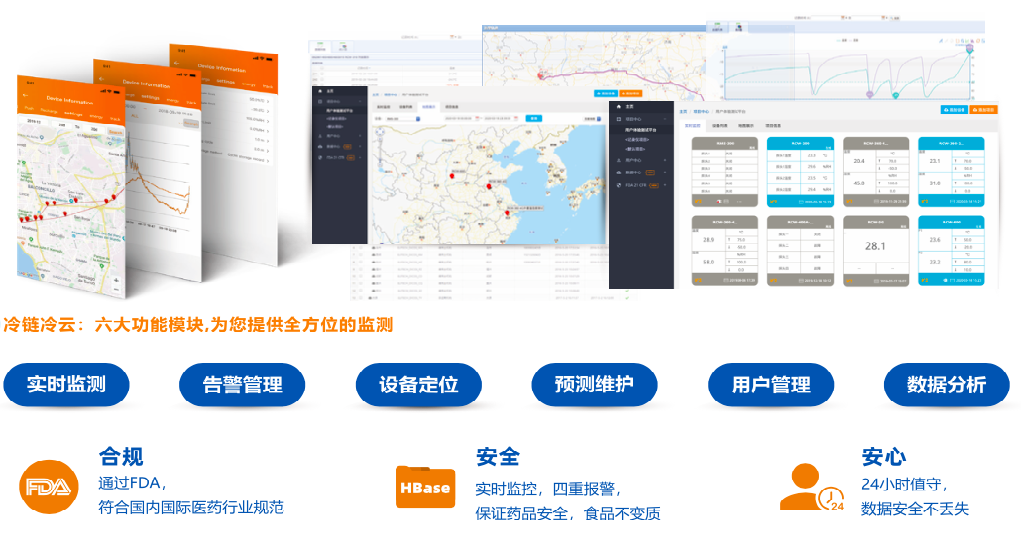Select active map tab in map window

(x=428, y=107)
